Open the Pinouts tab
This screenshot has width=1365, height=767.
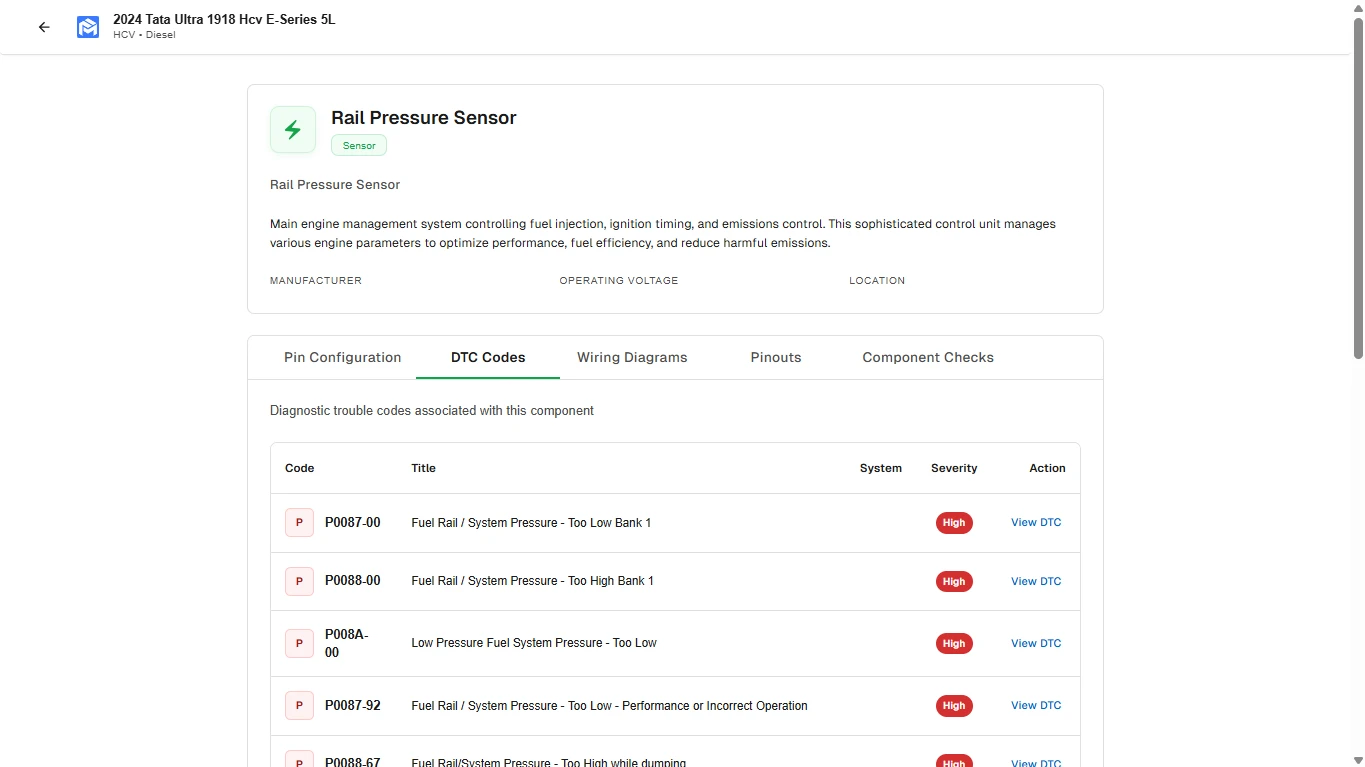(x=776, y=357)
